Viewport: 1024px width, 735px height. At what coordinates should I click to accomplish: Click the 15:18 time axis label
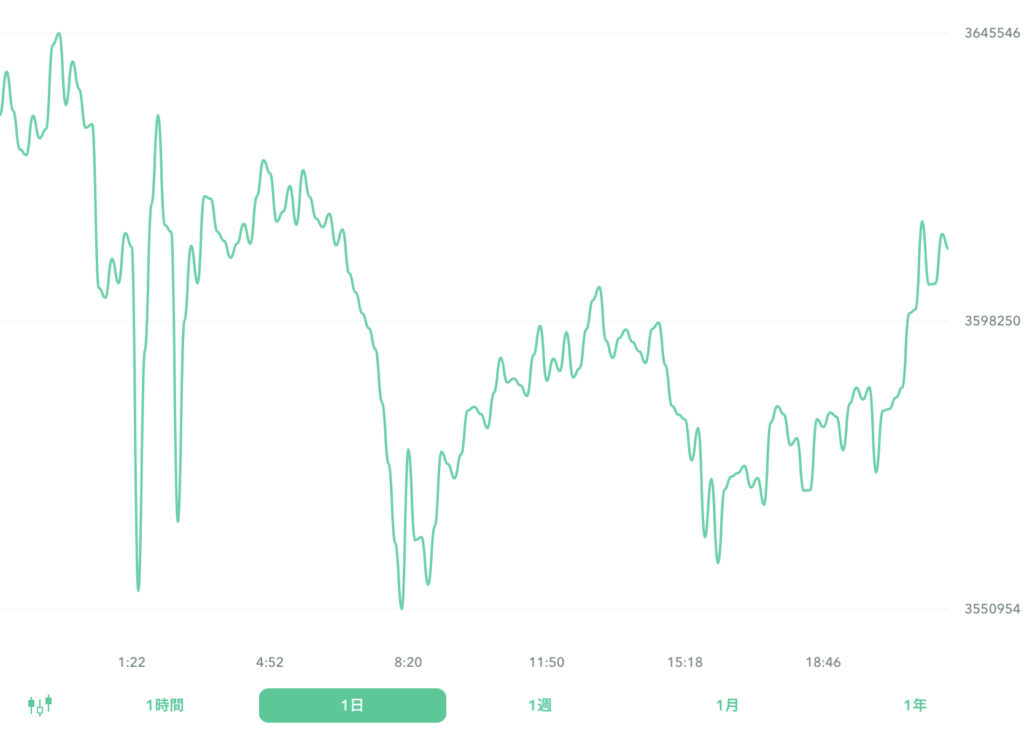pos(685,662)
